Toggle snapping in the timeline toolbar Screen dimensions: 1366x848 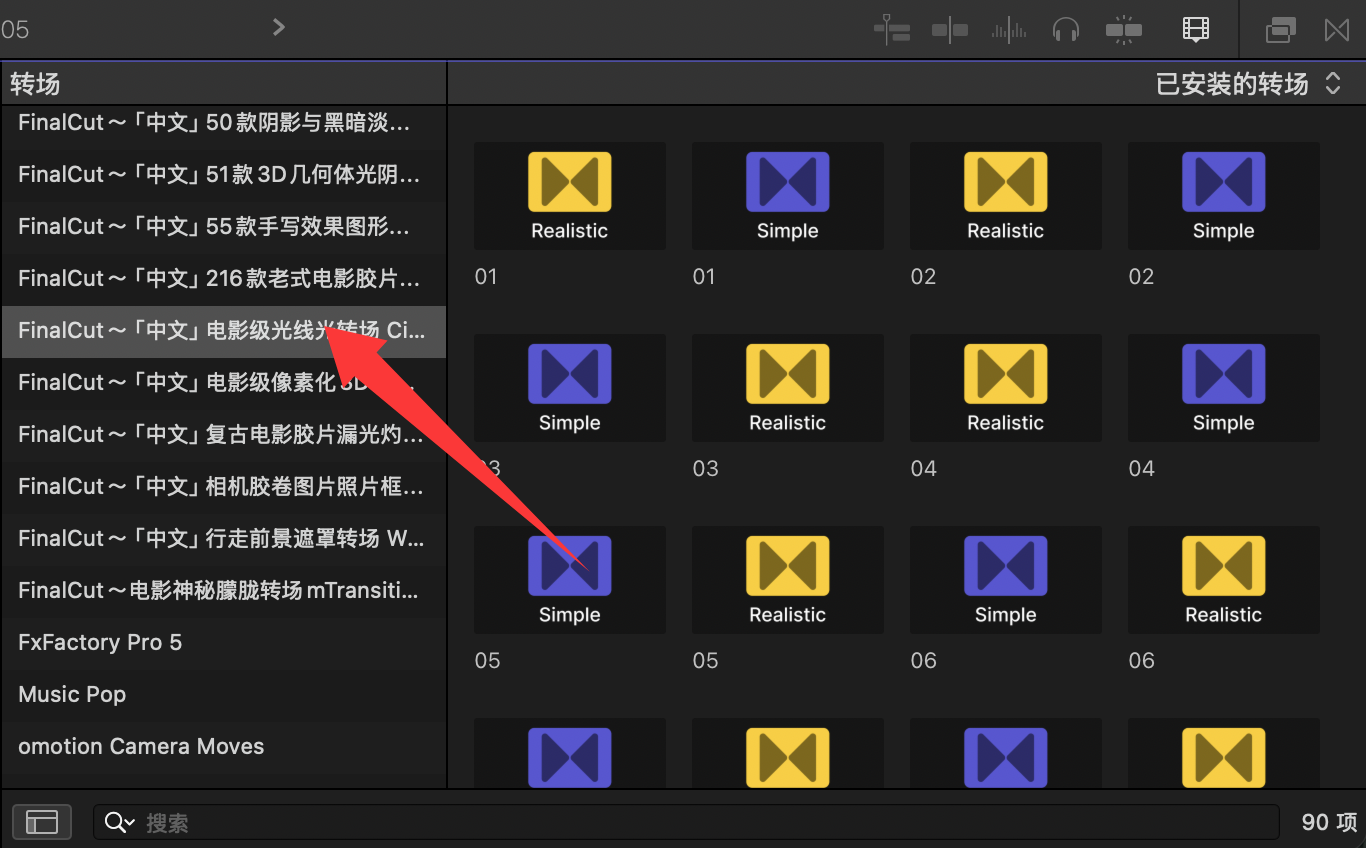coord(1124,30)
